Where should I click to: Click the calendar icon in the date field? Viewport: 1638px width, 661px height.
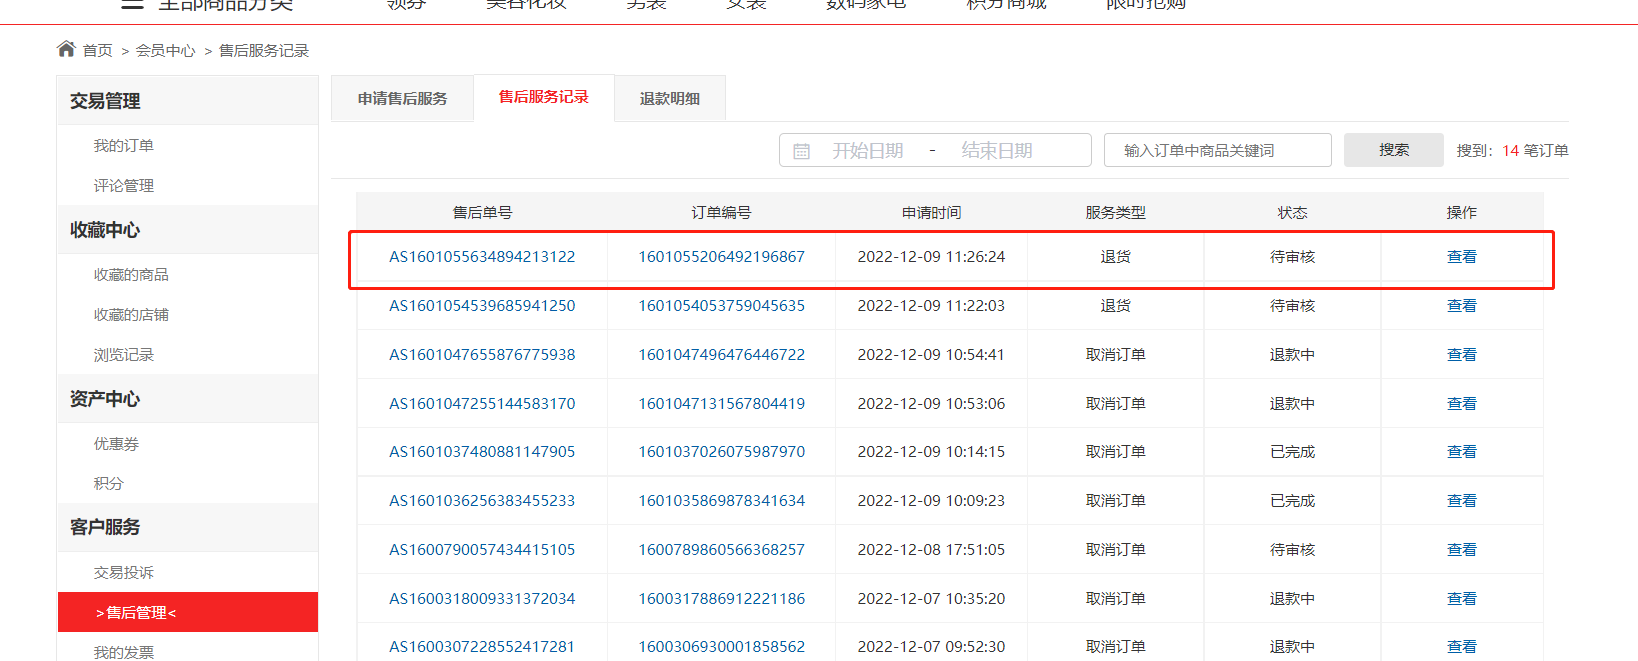pyautogui.click(x=801, y=151)
